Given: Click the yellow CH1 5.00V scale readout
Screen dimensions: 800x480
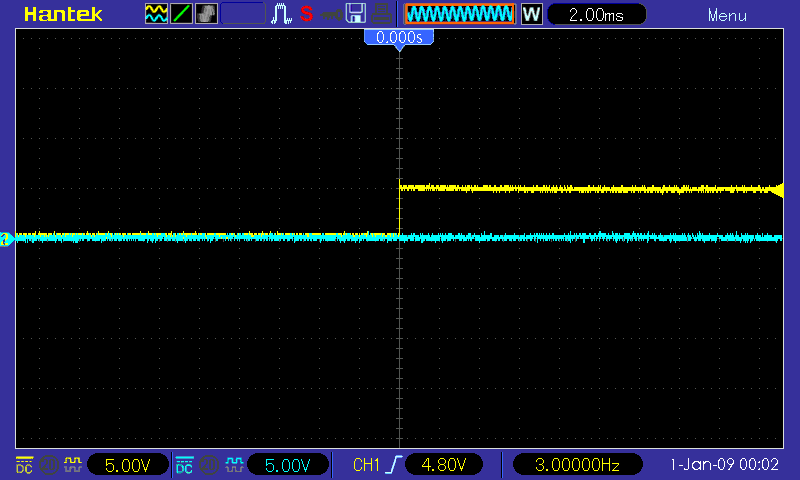Looking at the screenshot, I should pos(128,465).
